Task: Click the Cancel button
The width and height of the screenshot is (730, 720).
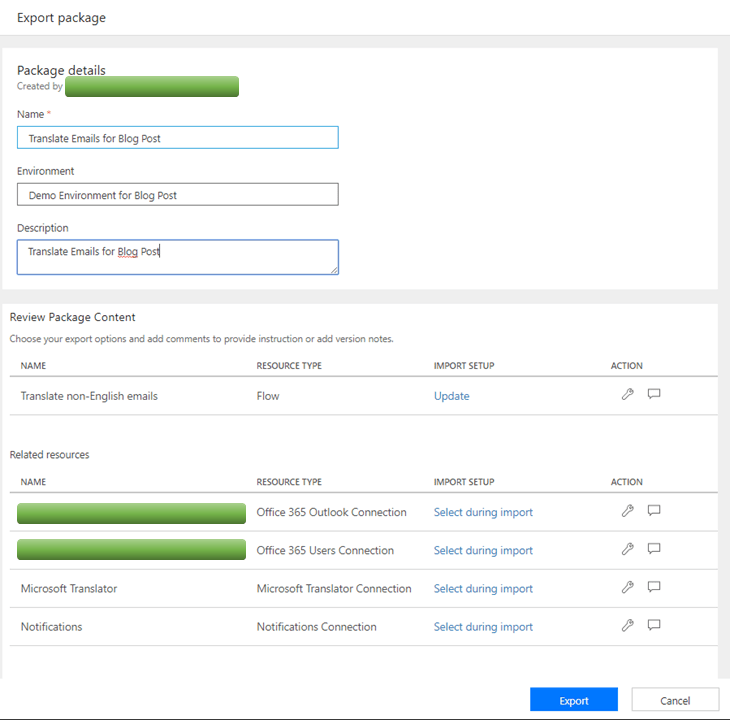Action: click(x=675, y=700)
